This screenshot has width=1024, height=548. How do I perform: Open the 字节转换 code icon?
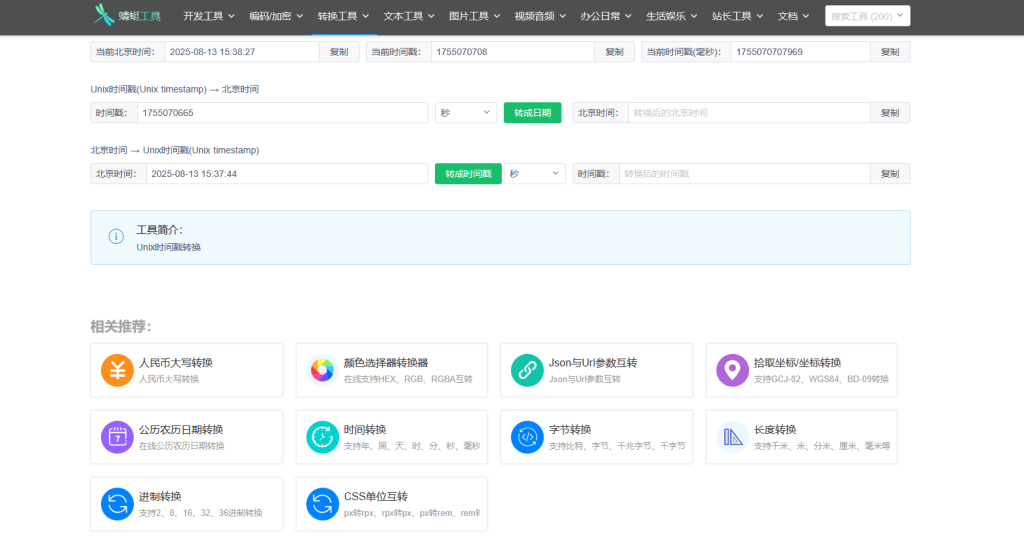tap(527, 437)
